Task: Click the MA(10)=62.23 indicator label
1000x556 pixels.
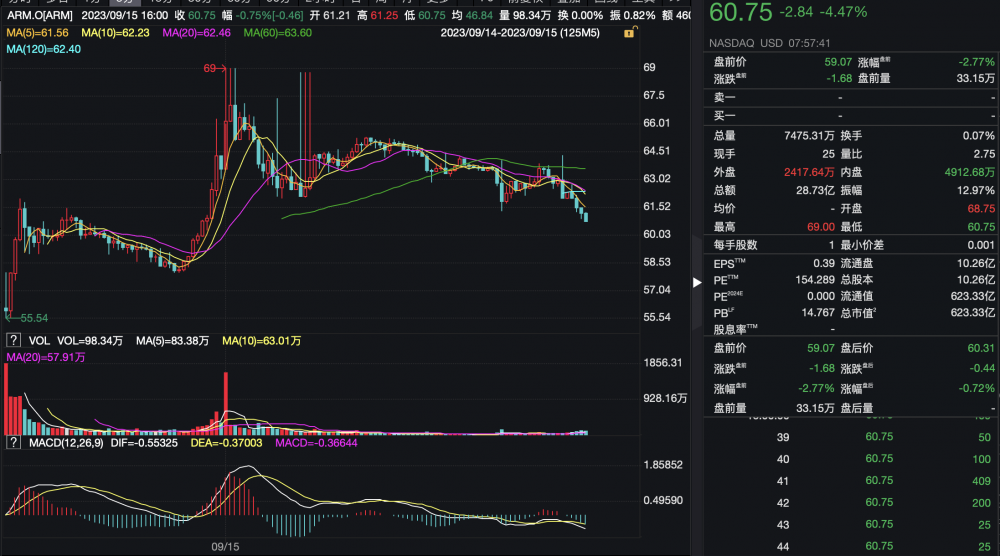Action: point(115,33)
